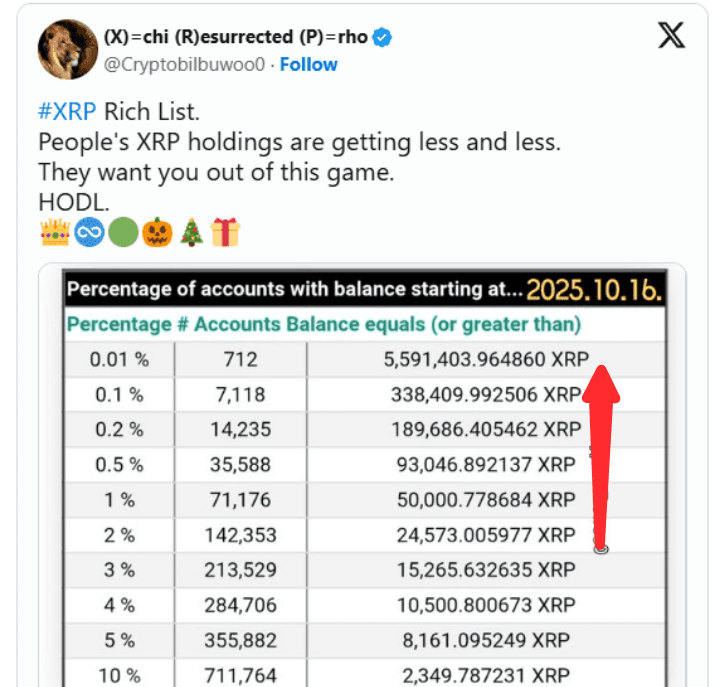Click the blue infinity emoji
720x687 pixels.
coord(88,233)
